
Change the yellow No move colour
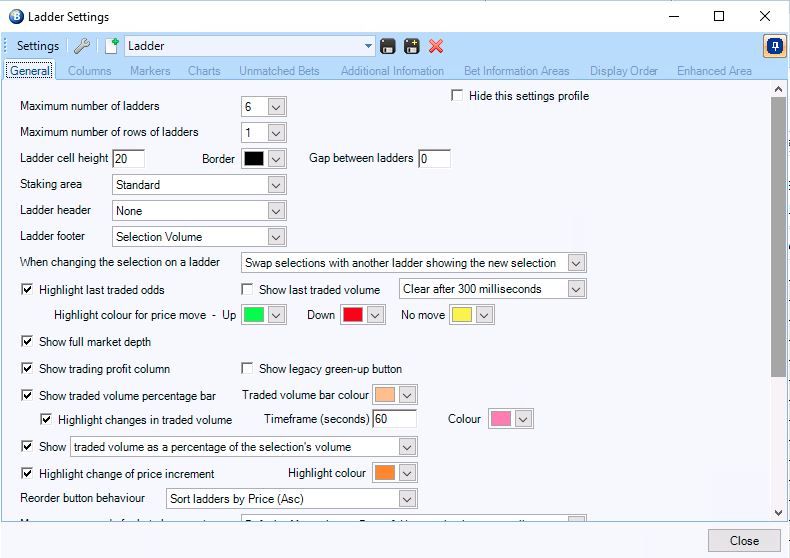[462, 315]
